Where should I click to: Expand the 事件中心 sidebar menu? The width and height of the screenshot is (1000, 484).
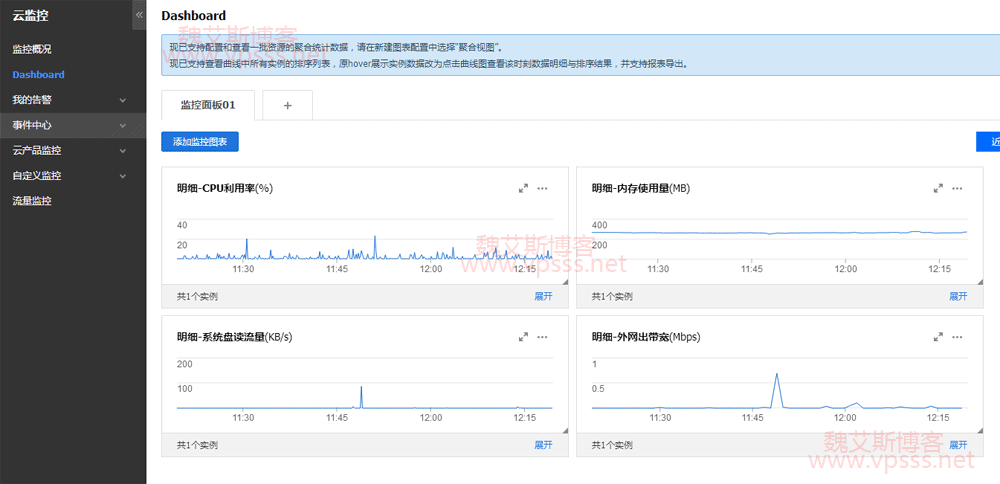coord(122,126)
